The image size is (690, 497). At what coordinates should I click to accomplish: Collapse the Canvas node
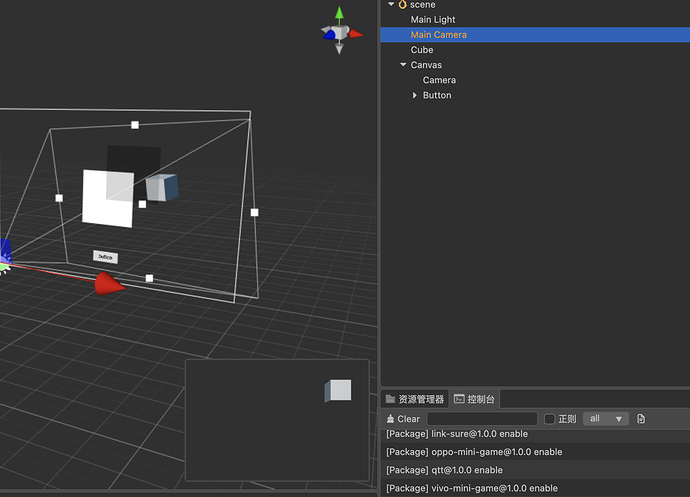403,65
